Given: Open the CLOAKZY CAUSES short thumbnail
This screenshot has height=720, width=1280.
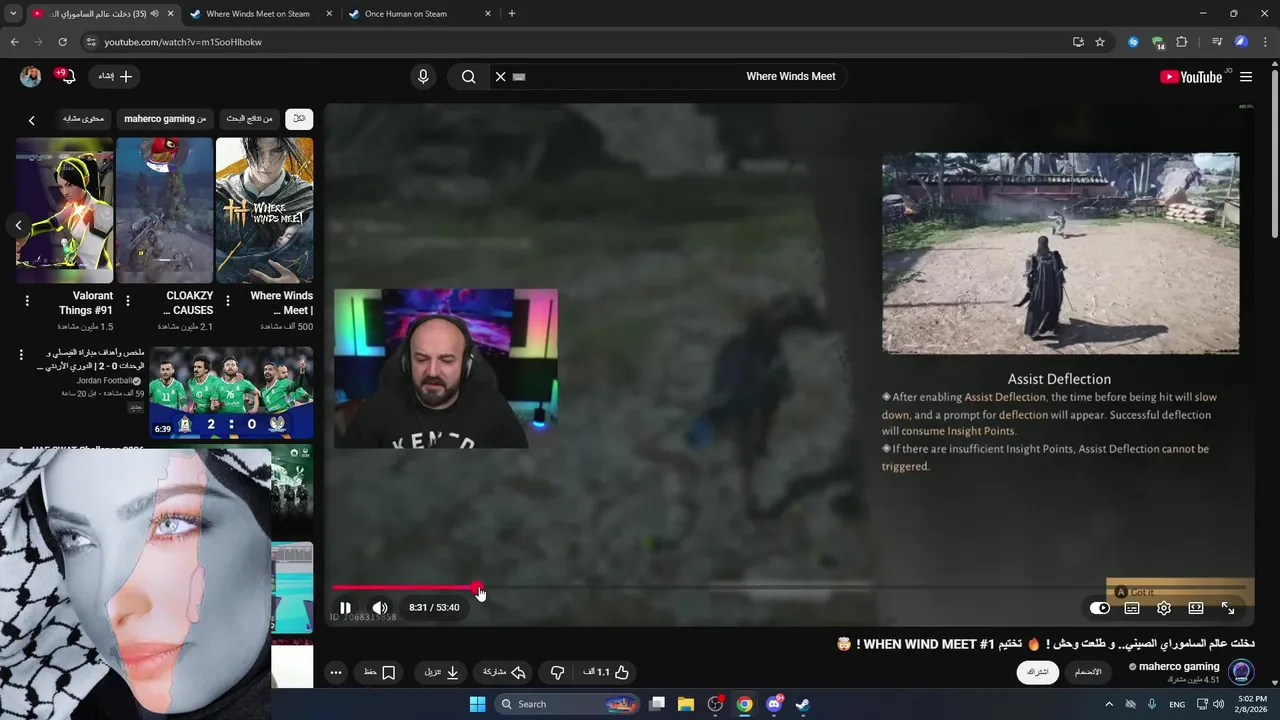Looking at the screenshot, I should pos(164,210).
